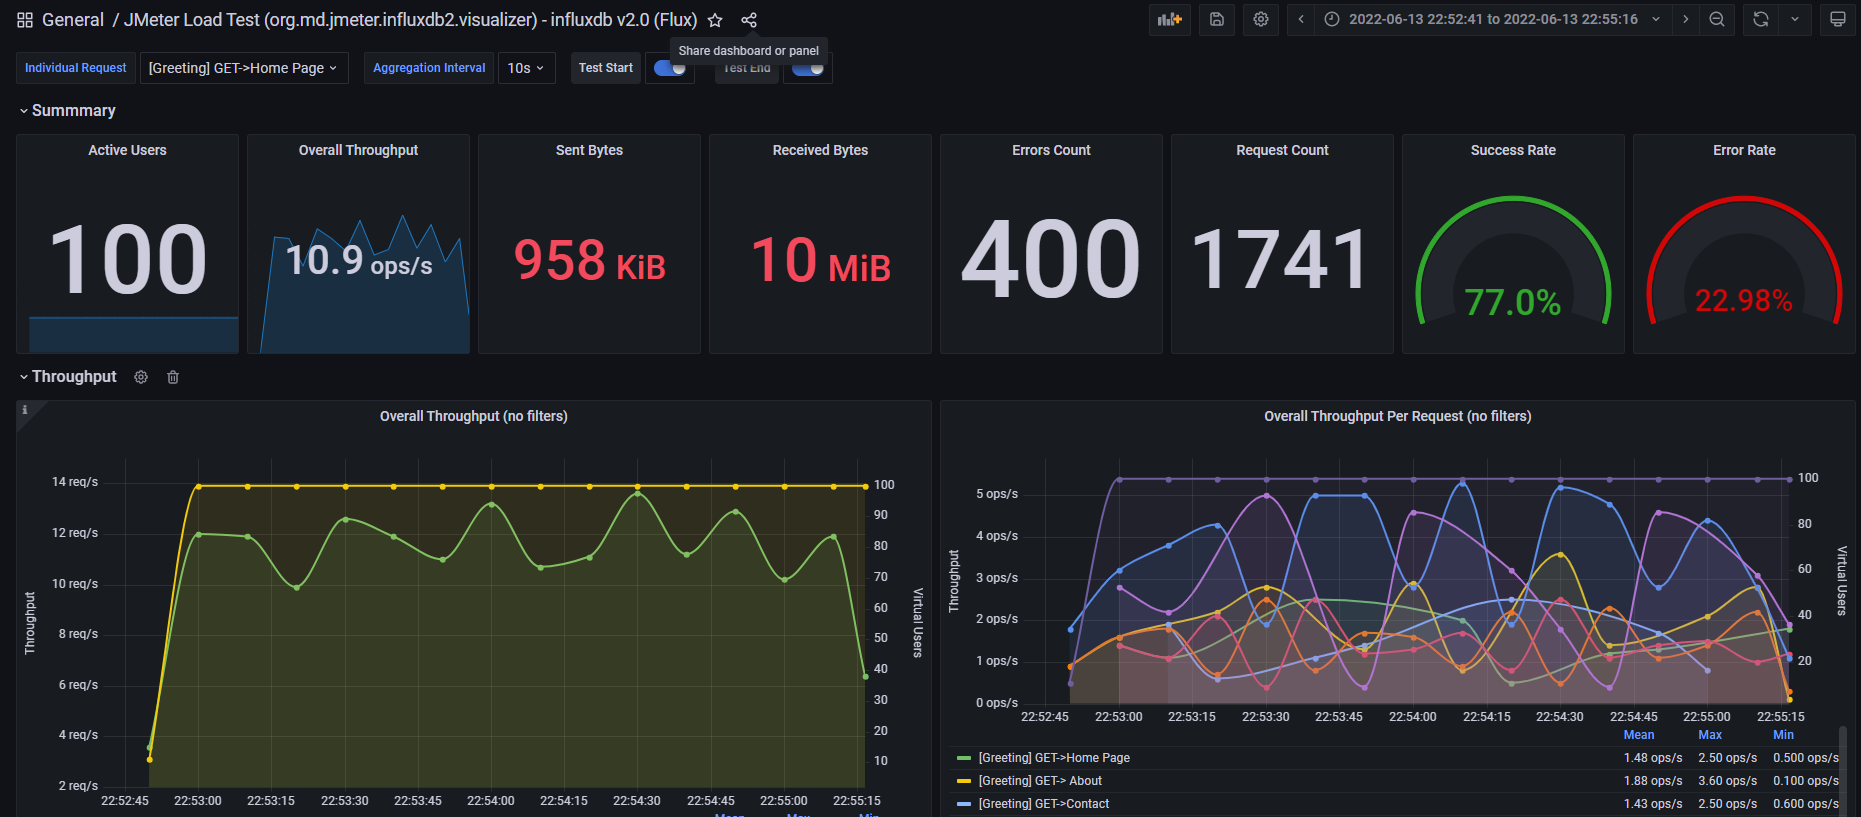Viewport: 1861px width, 817px height.
Task: Shift time range backward
Action: [1301, 19]
